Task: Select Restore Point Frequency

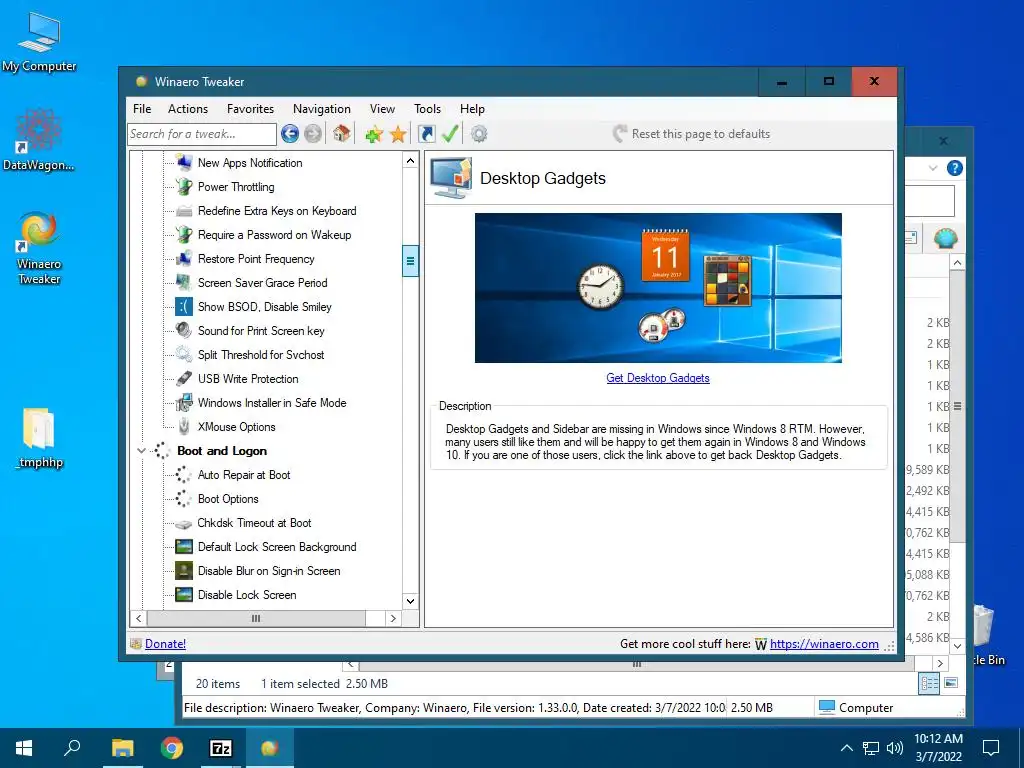Action: [x=256, y=259]
